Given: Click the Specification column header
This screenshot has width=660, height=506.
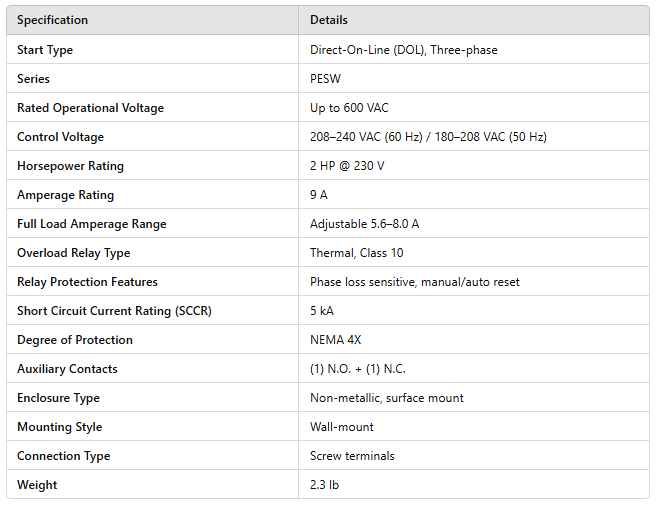Looking at the screenshot, I should click(52, 20).
